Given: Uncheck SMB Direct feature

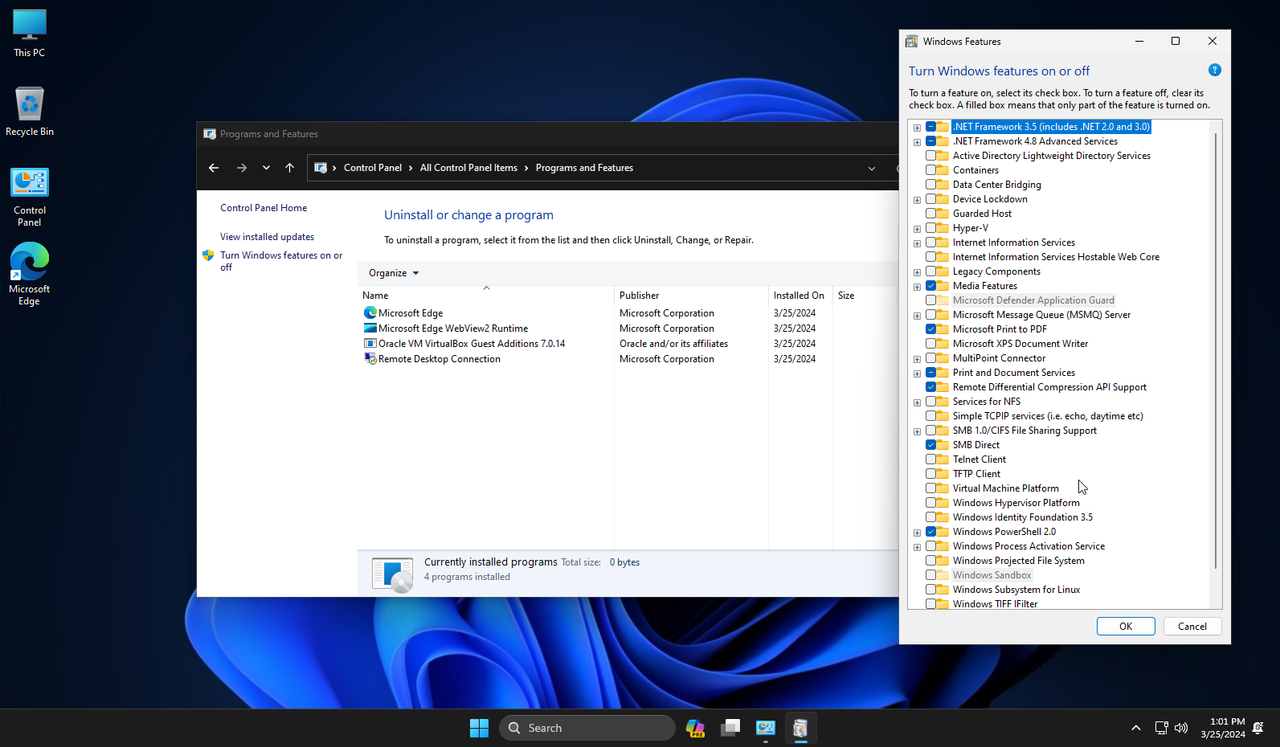Looking at the screenshot, I should coord(931,445).
